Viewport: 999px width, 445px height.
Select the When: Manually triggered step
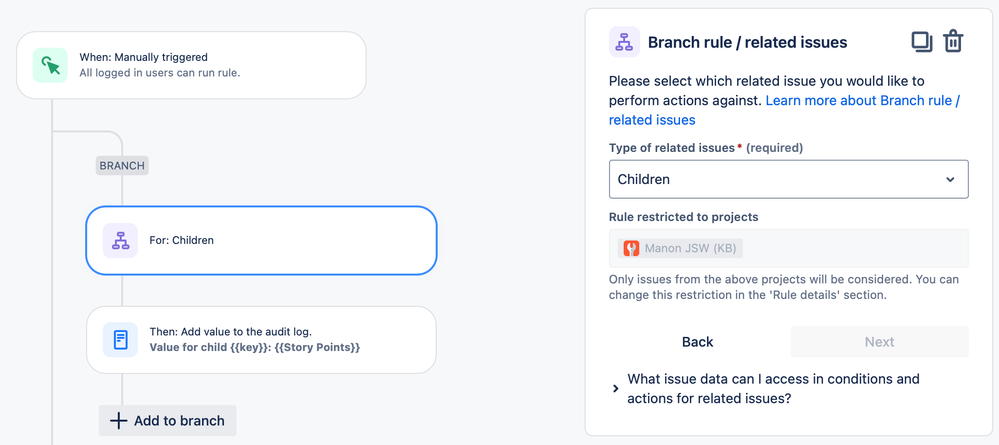click(191, 65)
